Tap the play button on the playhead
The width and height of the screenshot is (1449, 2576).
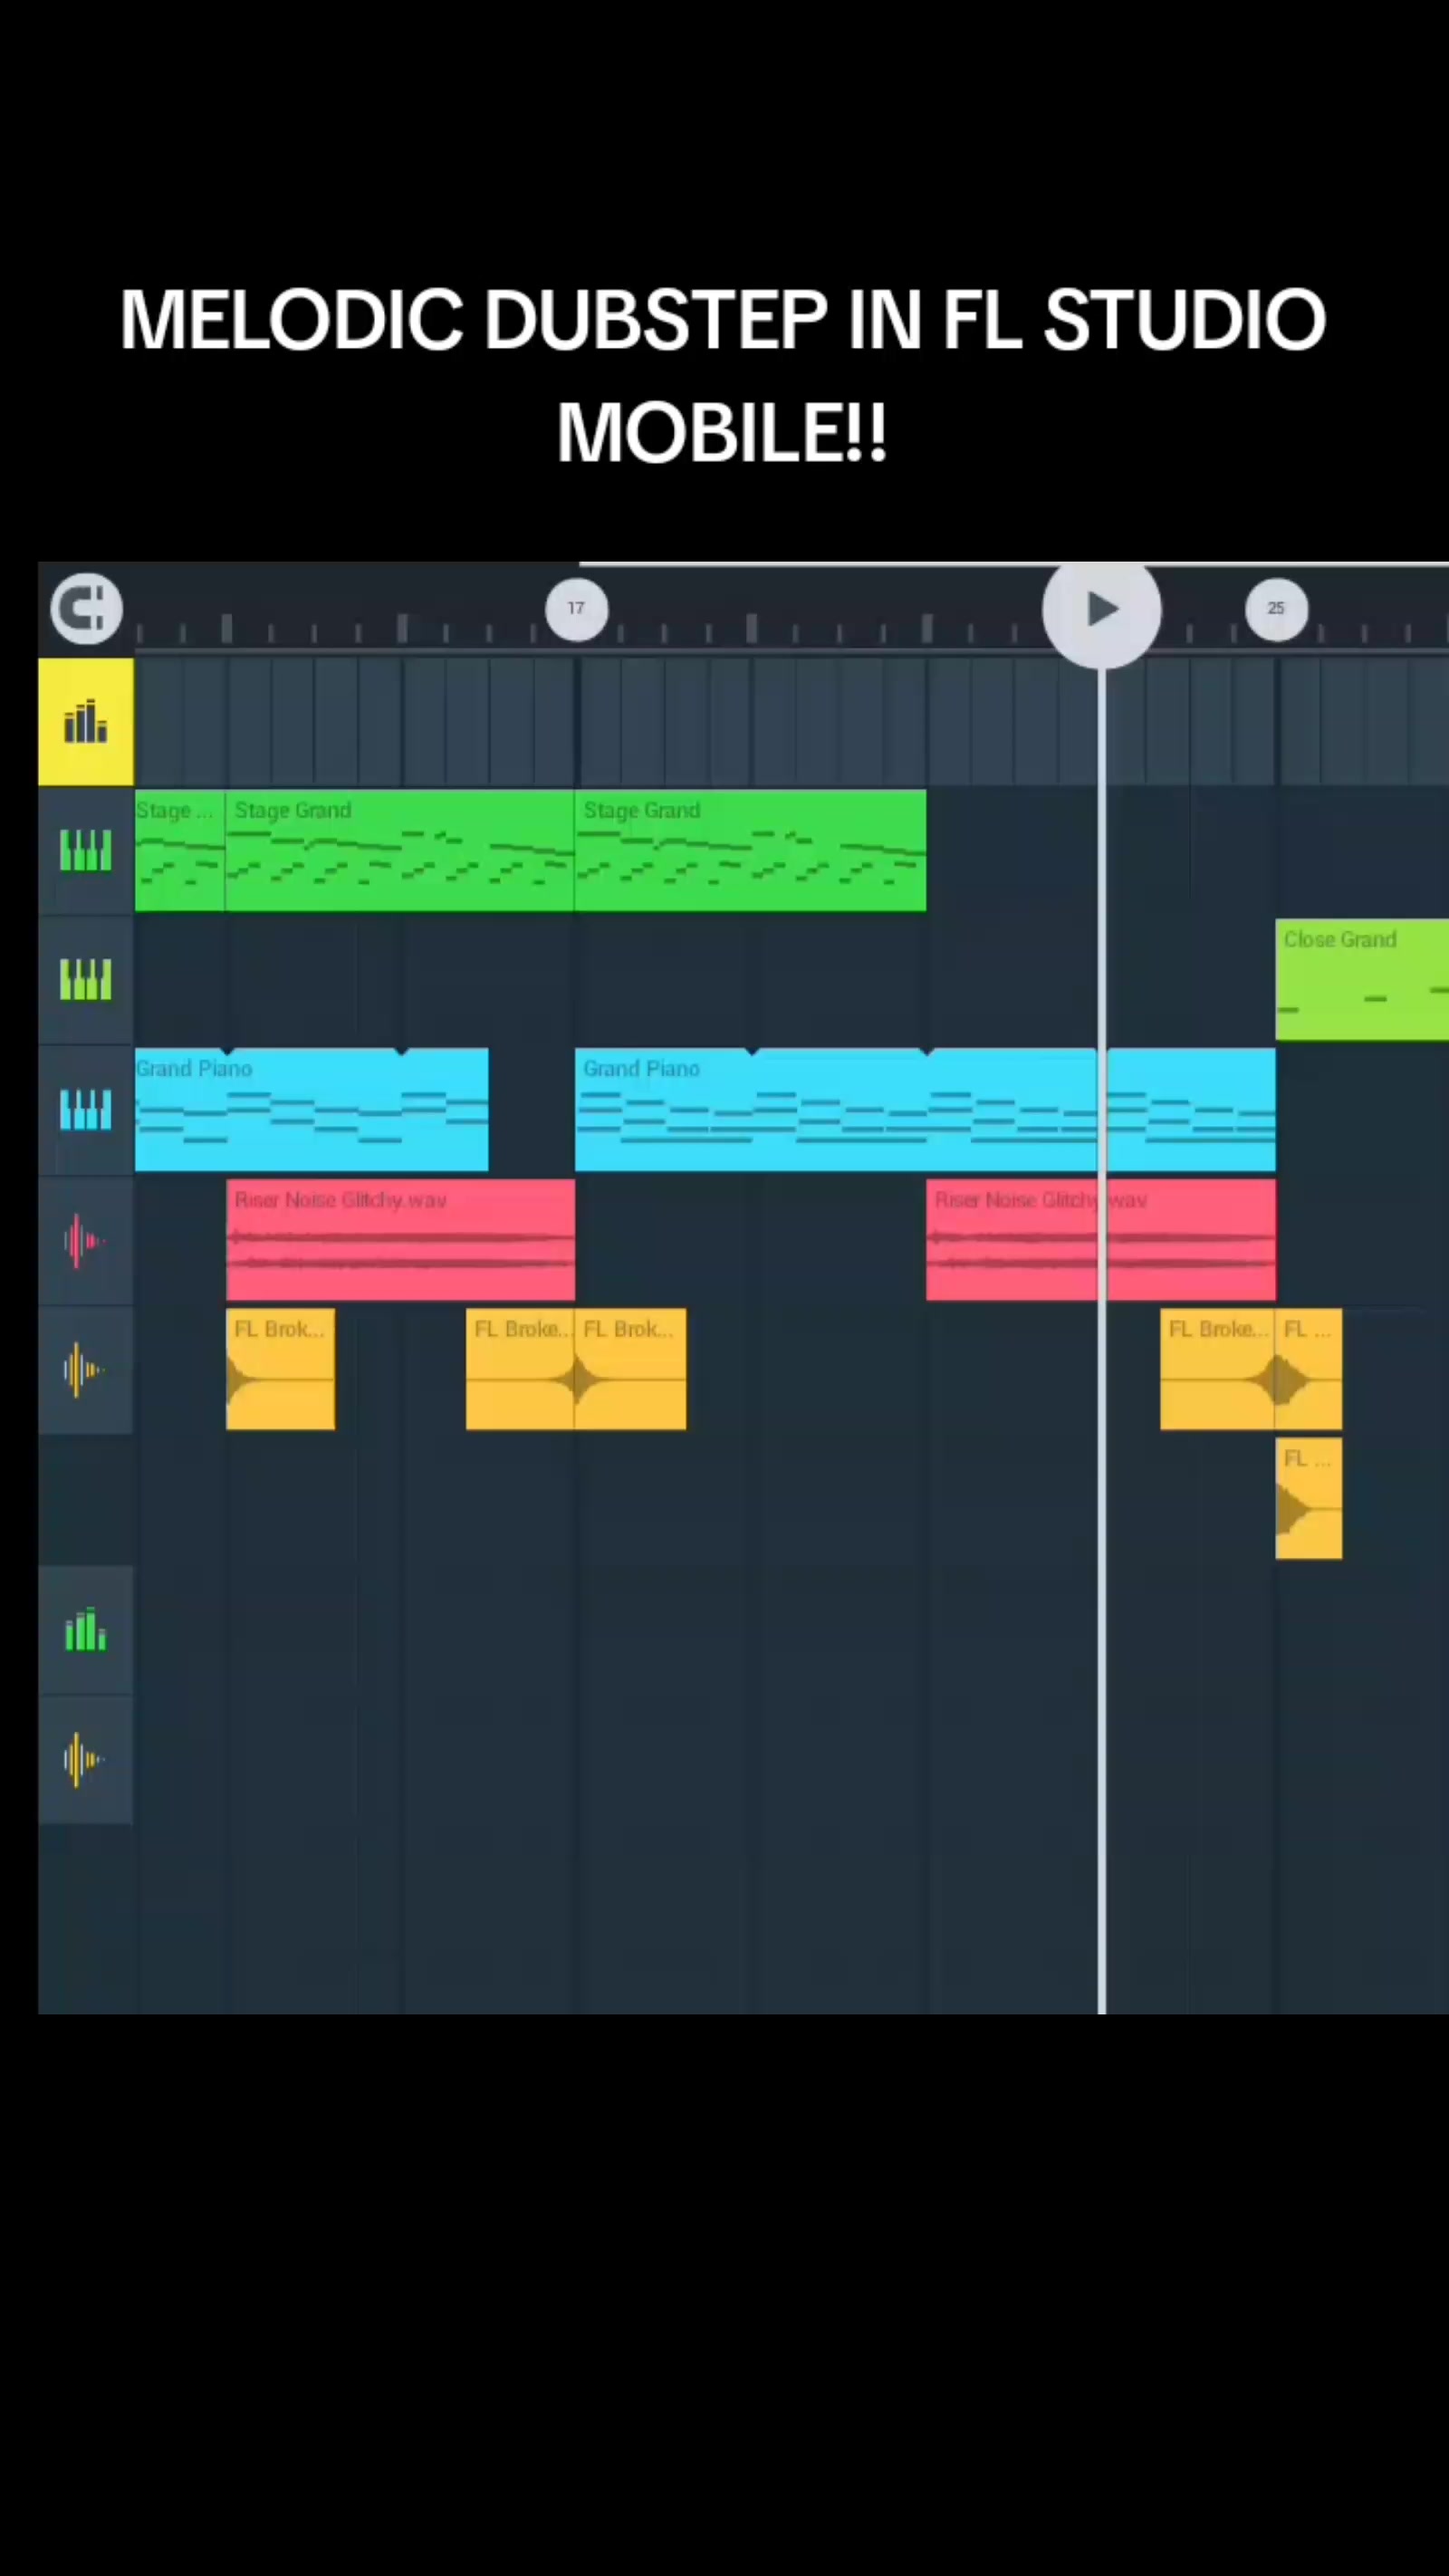[x=1101, y=609]
